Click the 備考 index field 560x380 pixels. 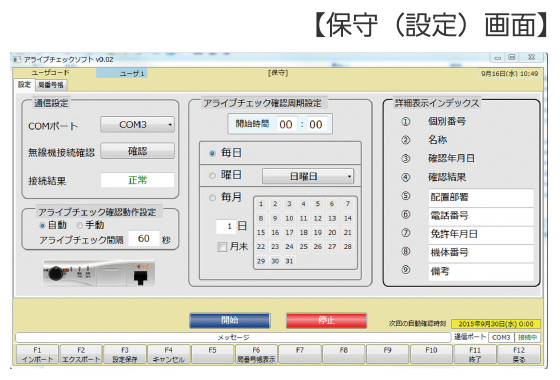[481, 272]
